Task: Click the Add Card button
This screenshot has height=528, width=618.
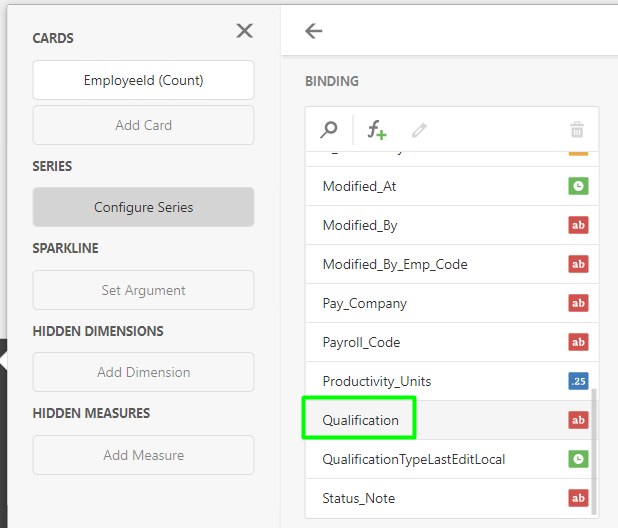Action: click(x=143, y=125)
